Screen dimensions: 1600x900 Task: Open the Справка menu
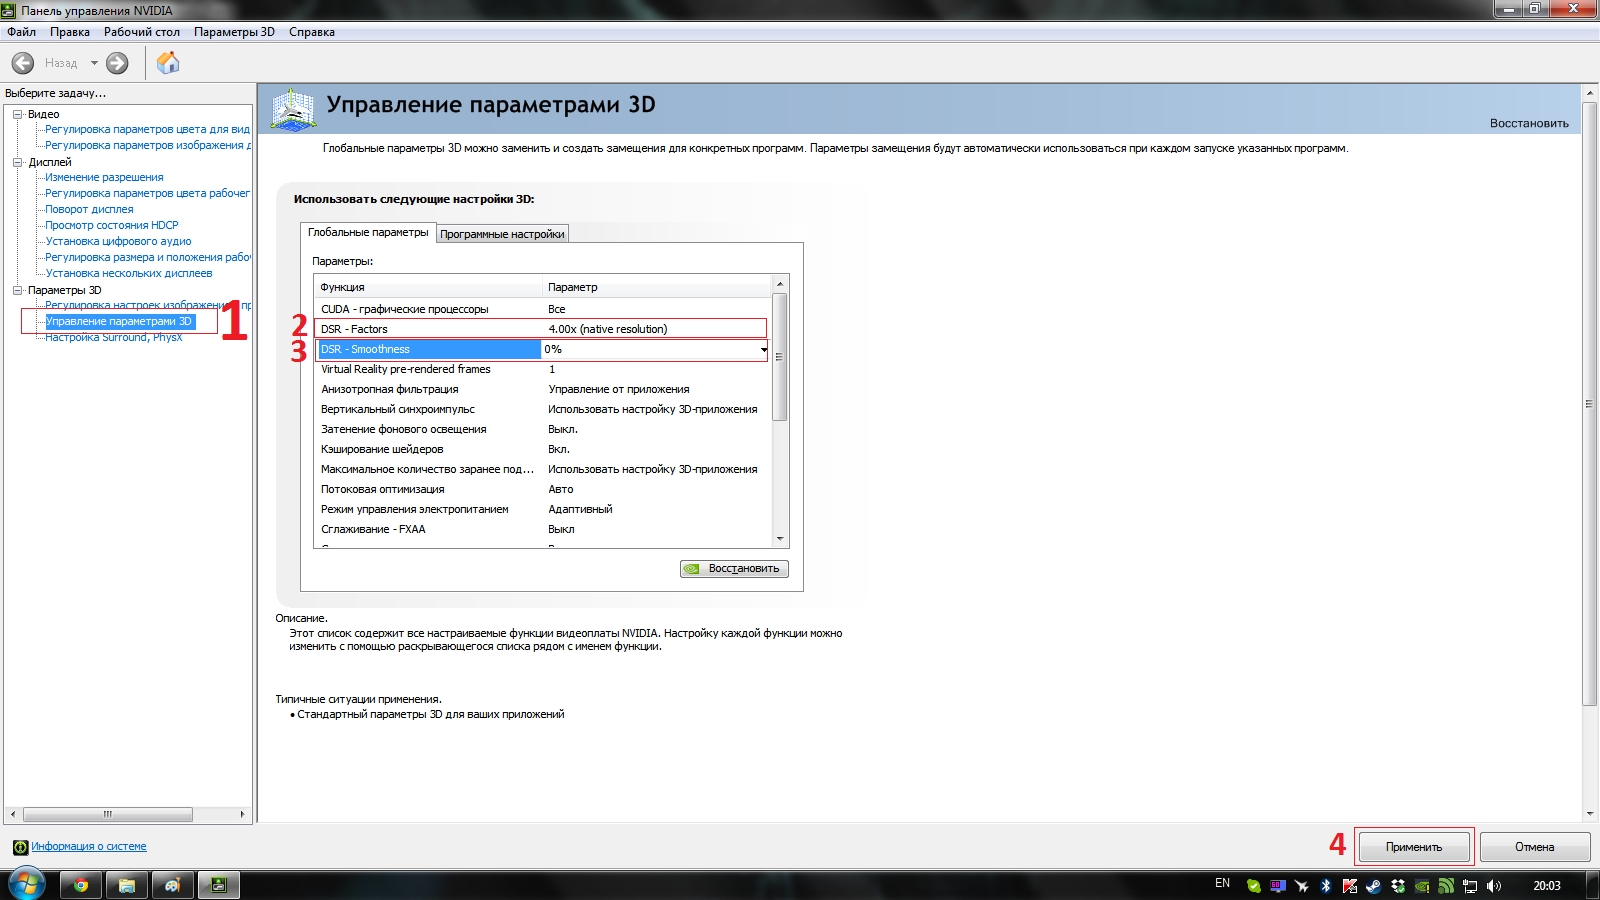pyautogui.click(x=312, y=32)
